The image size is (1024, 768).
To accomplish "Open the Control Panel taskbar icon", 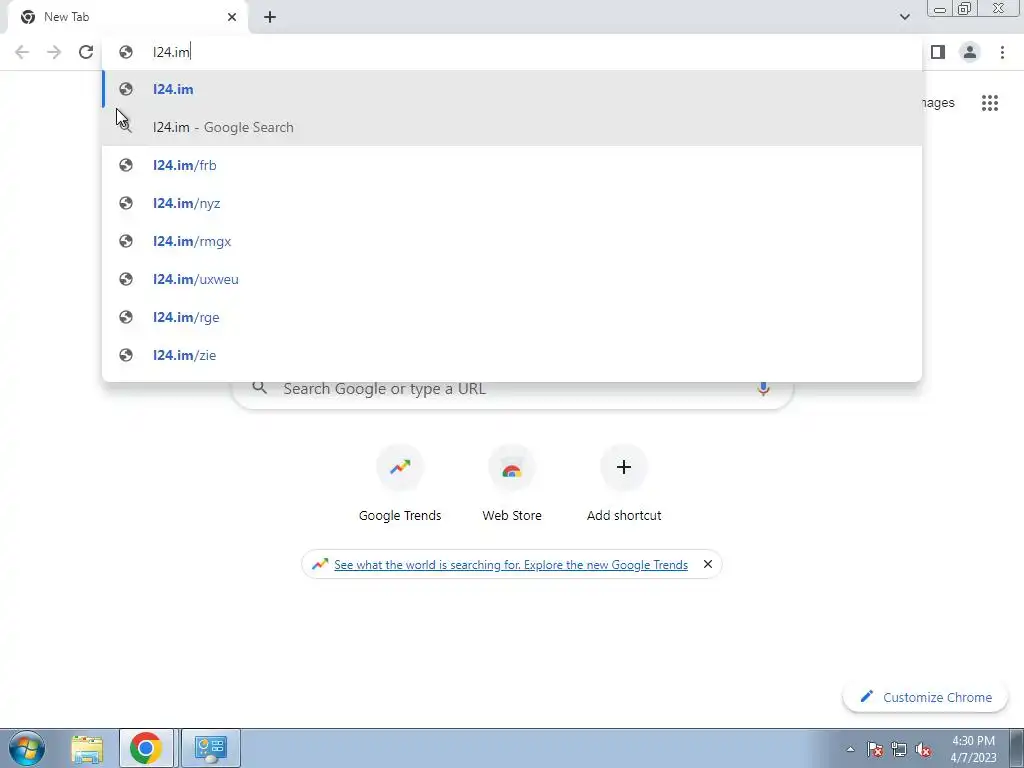I will pyautogui.click(x=210, y=748).
